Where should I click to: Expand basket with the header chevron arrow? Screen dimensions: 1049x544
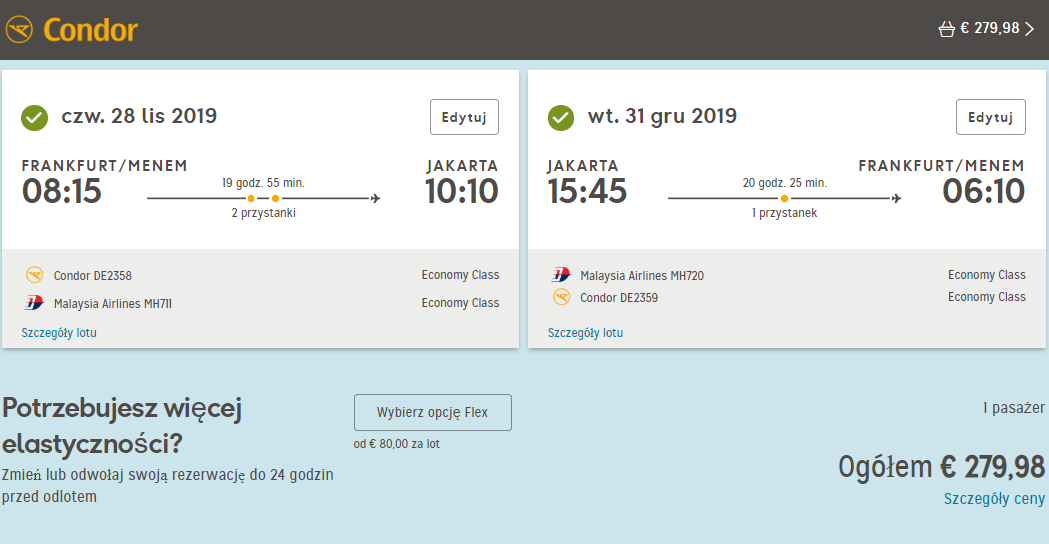tap(1030, 29)
